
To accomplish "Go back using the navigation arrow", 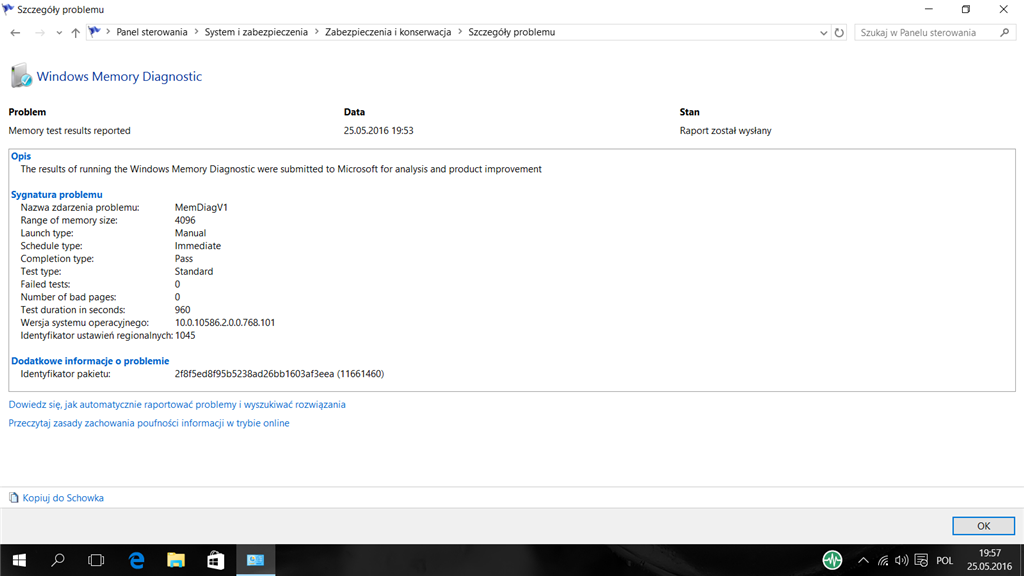I will (16, 33).
